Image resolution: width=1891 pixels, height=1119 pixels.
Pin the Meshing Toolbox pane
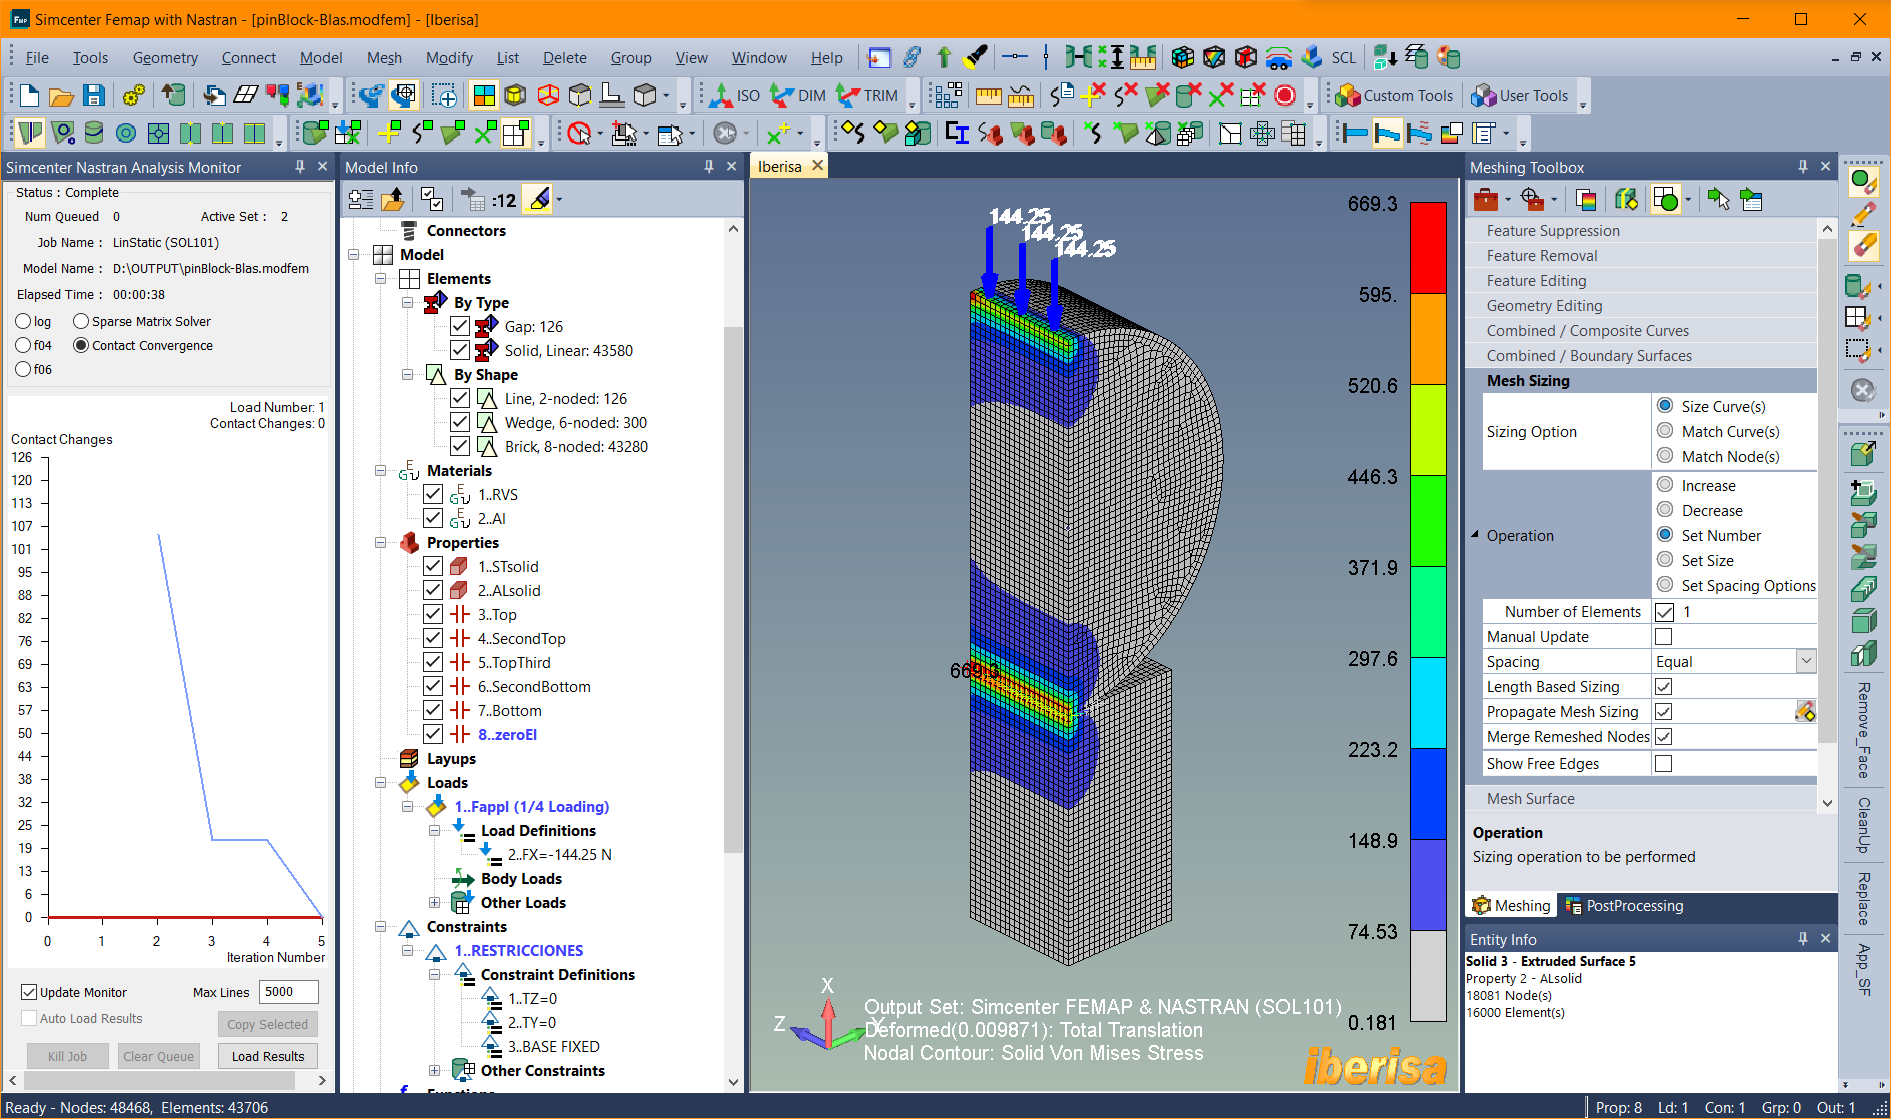pos(1803,167)
